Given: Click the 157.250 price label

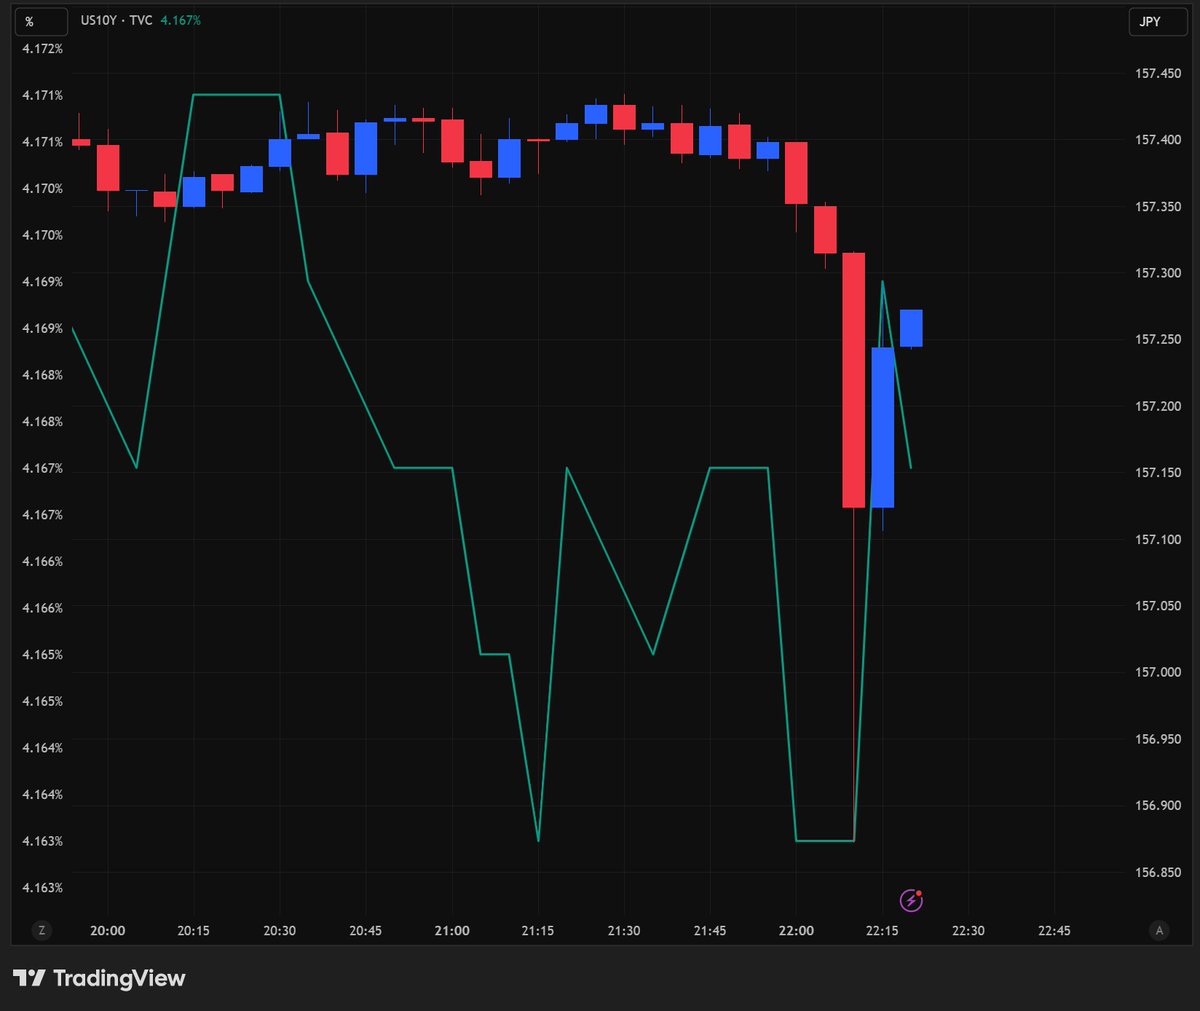Looking at the screenshot, I should coord(1158,340).
